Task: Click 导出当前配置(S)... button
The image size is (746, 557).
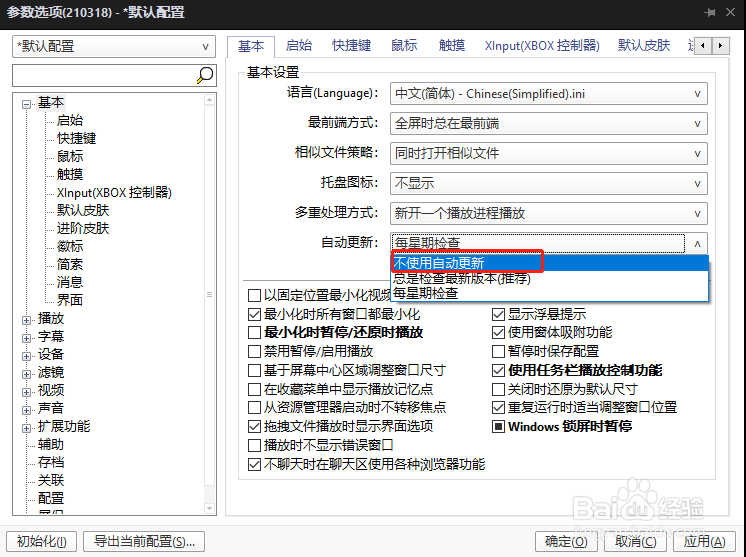Action: (144, 541)
